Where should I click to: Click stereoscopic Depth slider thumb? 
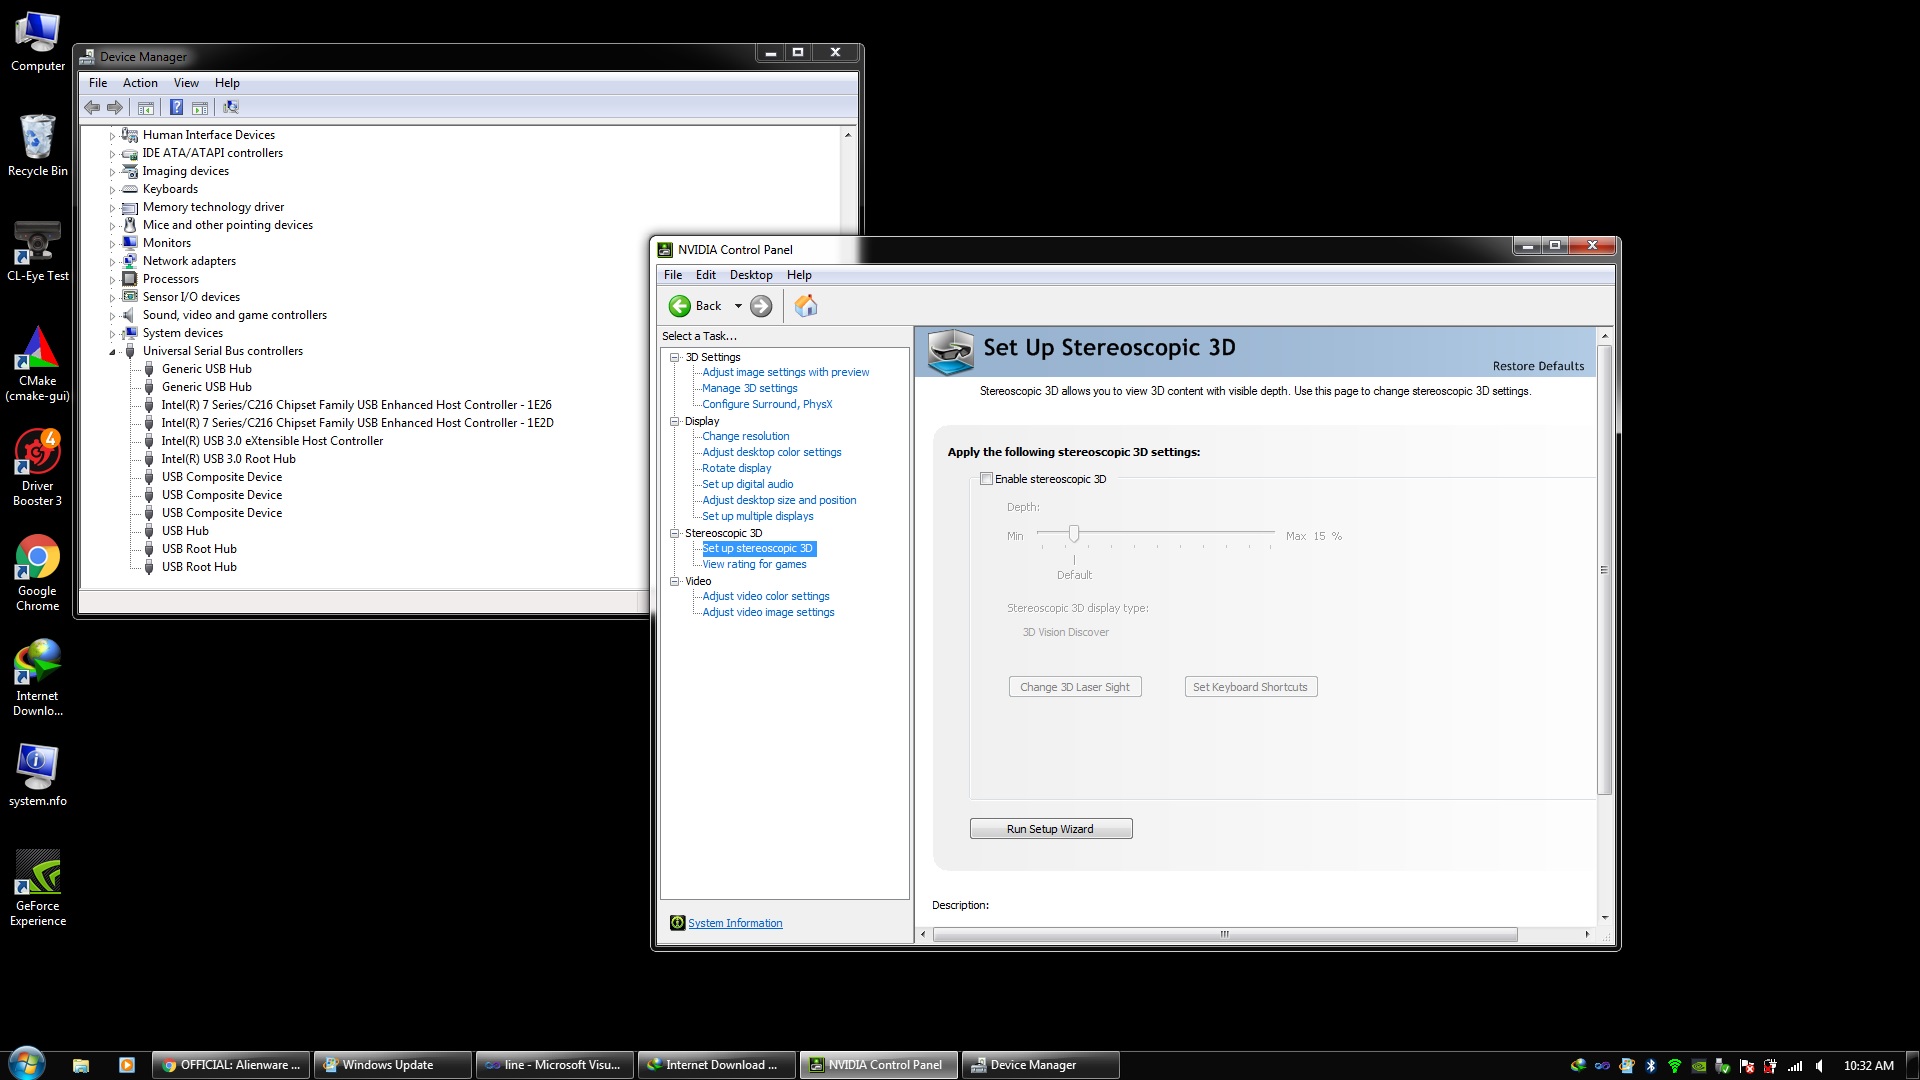click(1074, 534)
